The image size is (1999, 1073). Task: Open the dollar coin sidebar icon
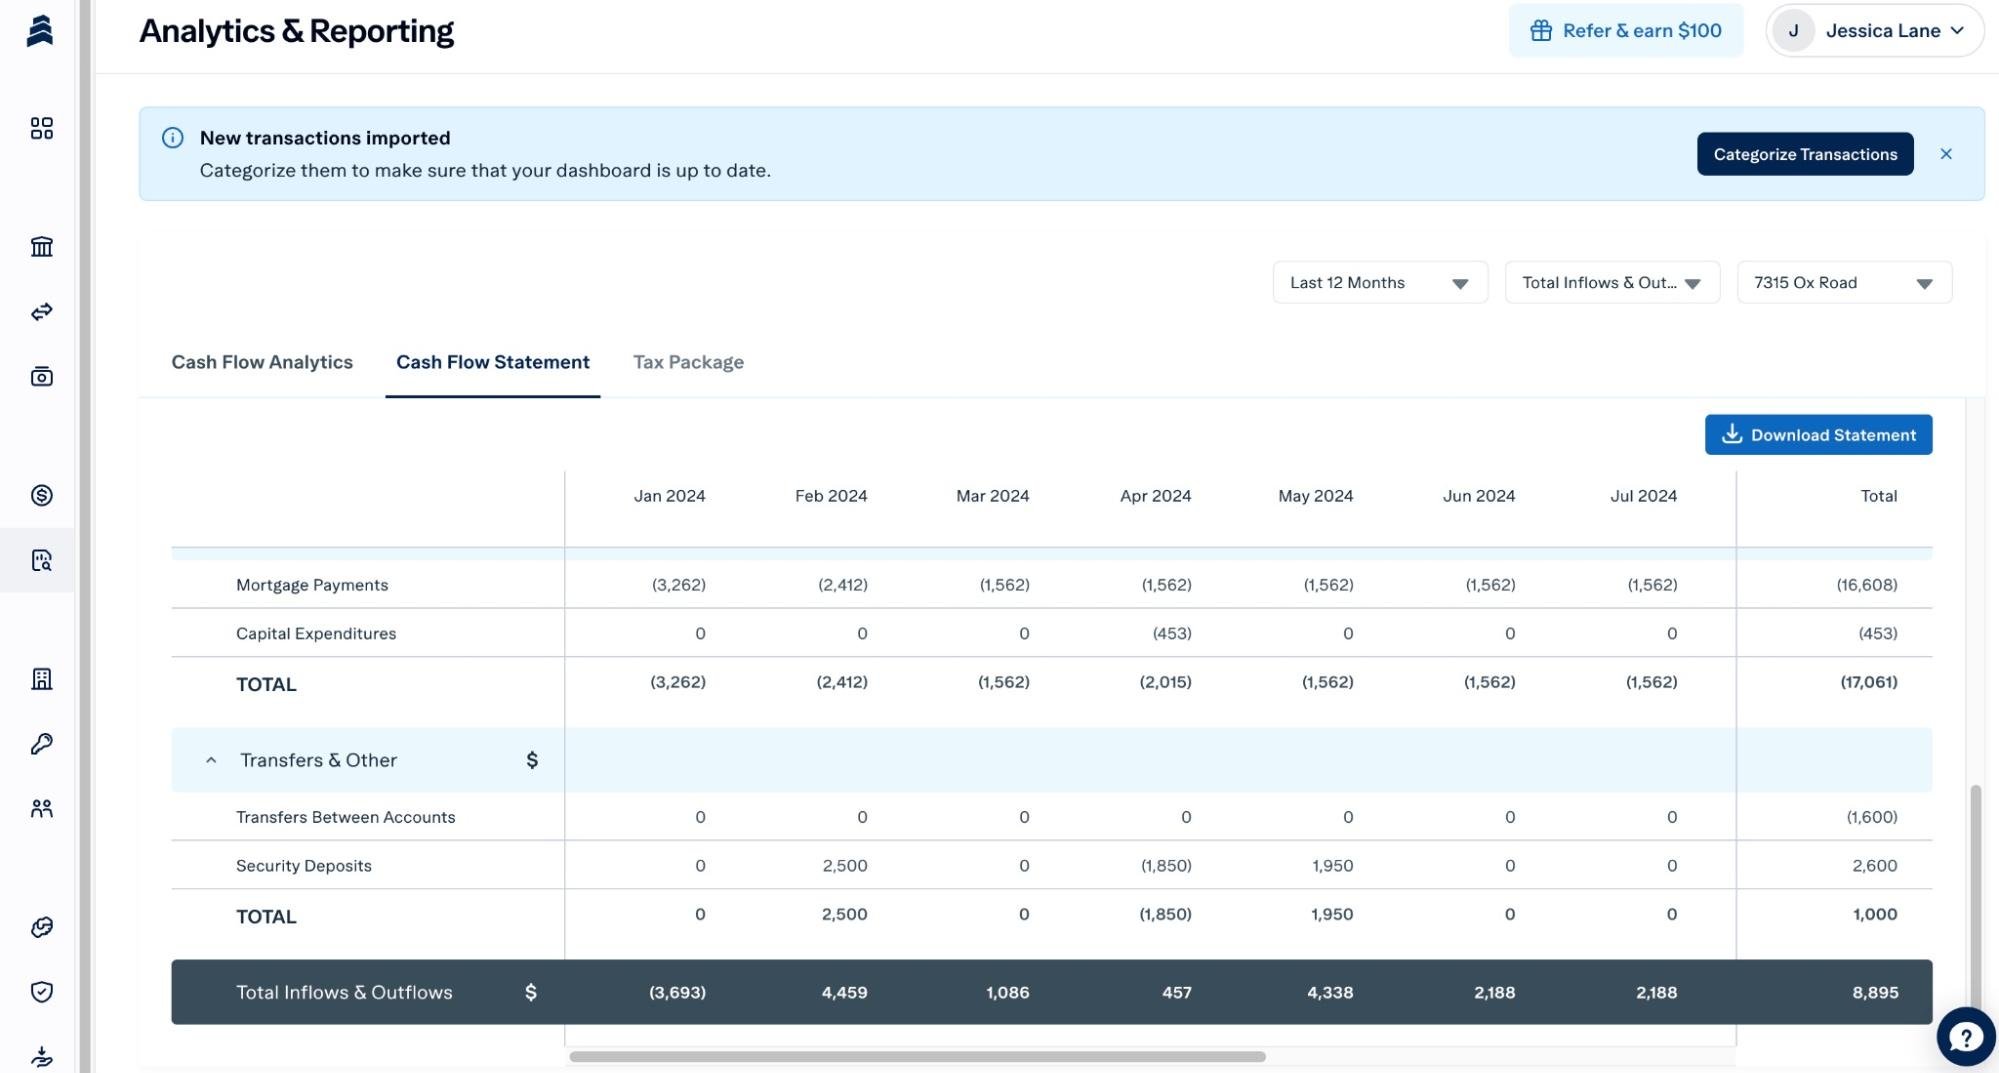click(x=41, y=495)
